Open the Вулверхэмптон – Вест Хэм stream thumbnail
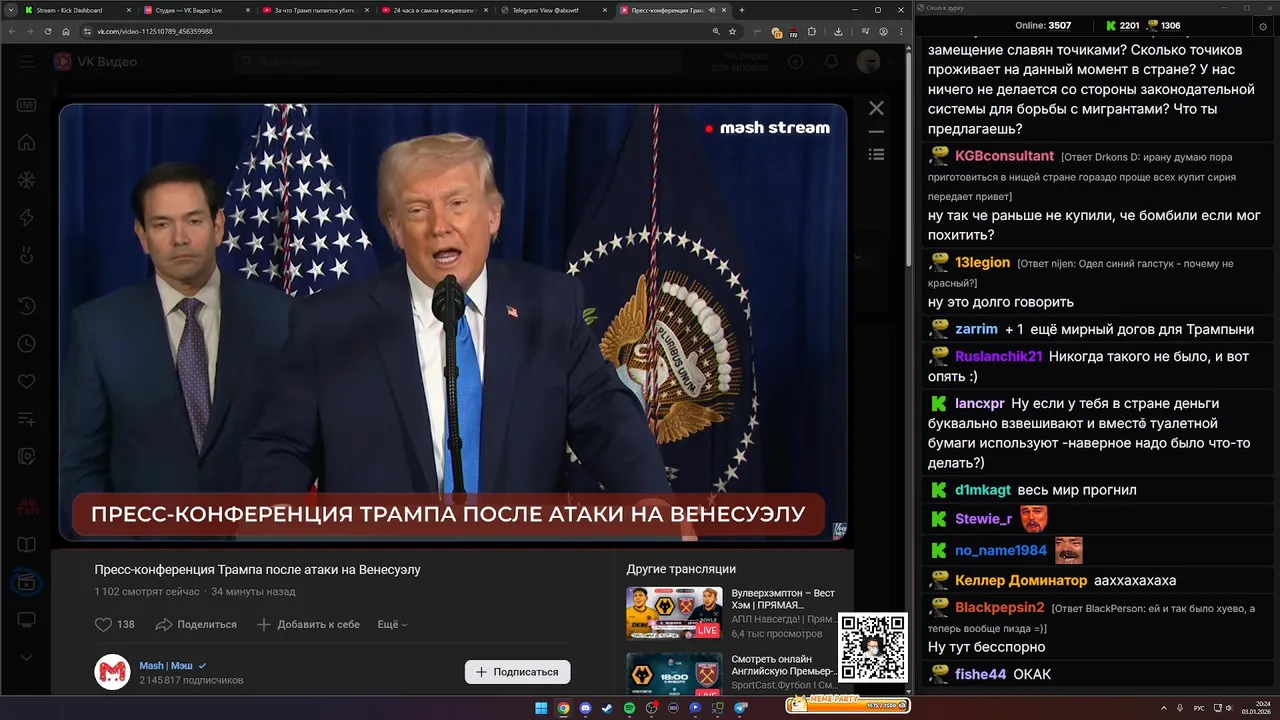The height and width of the screenshot is (720, 1280). point(674,612)
